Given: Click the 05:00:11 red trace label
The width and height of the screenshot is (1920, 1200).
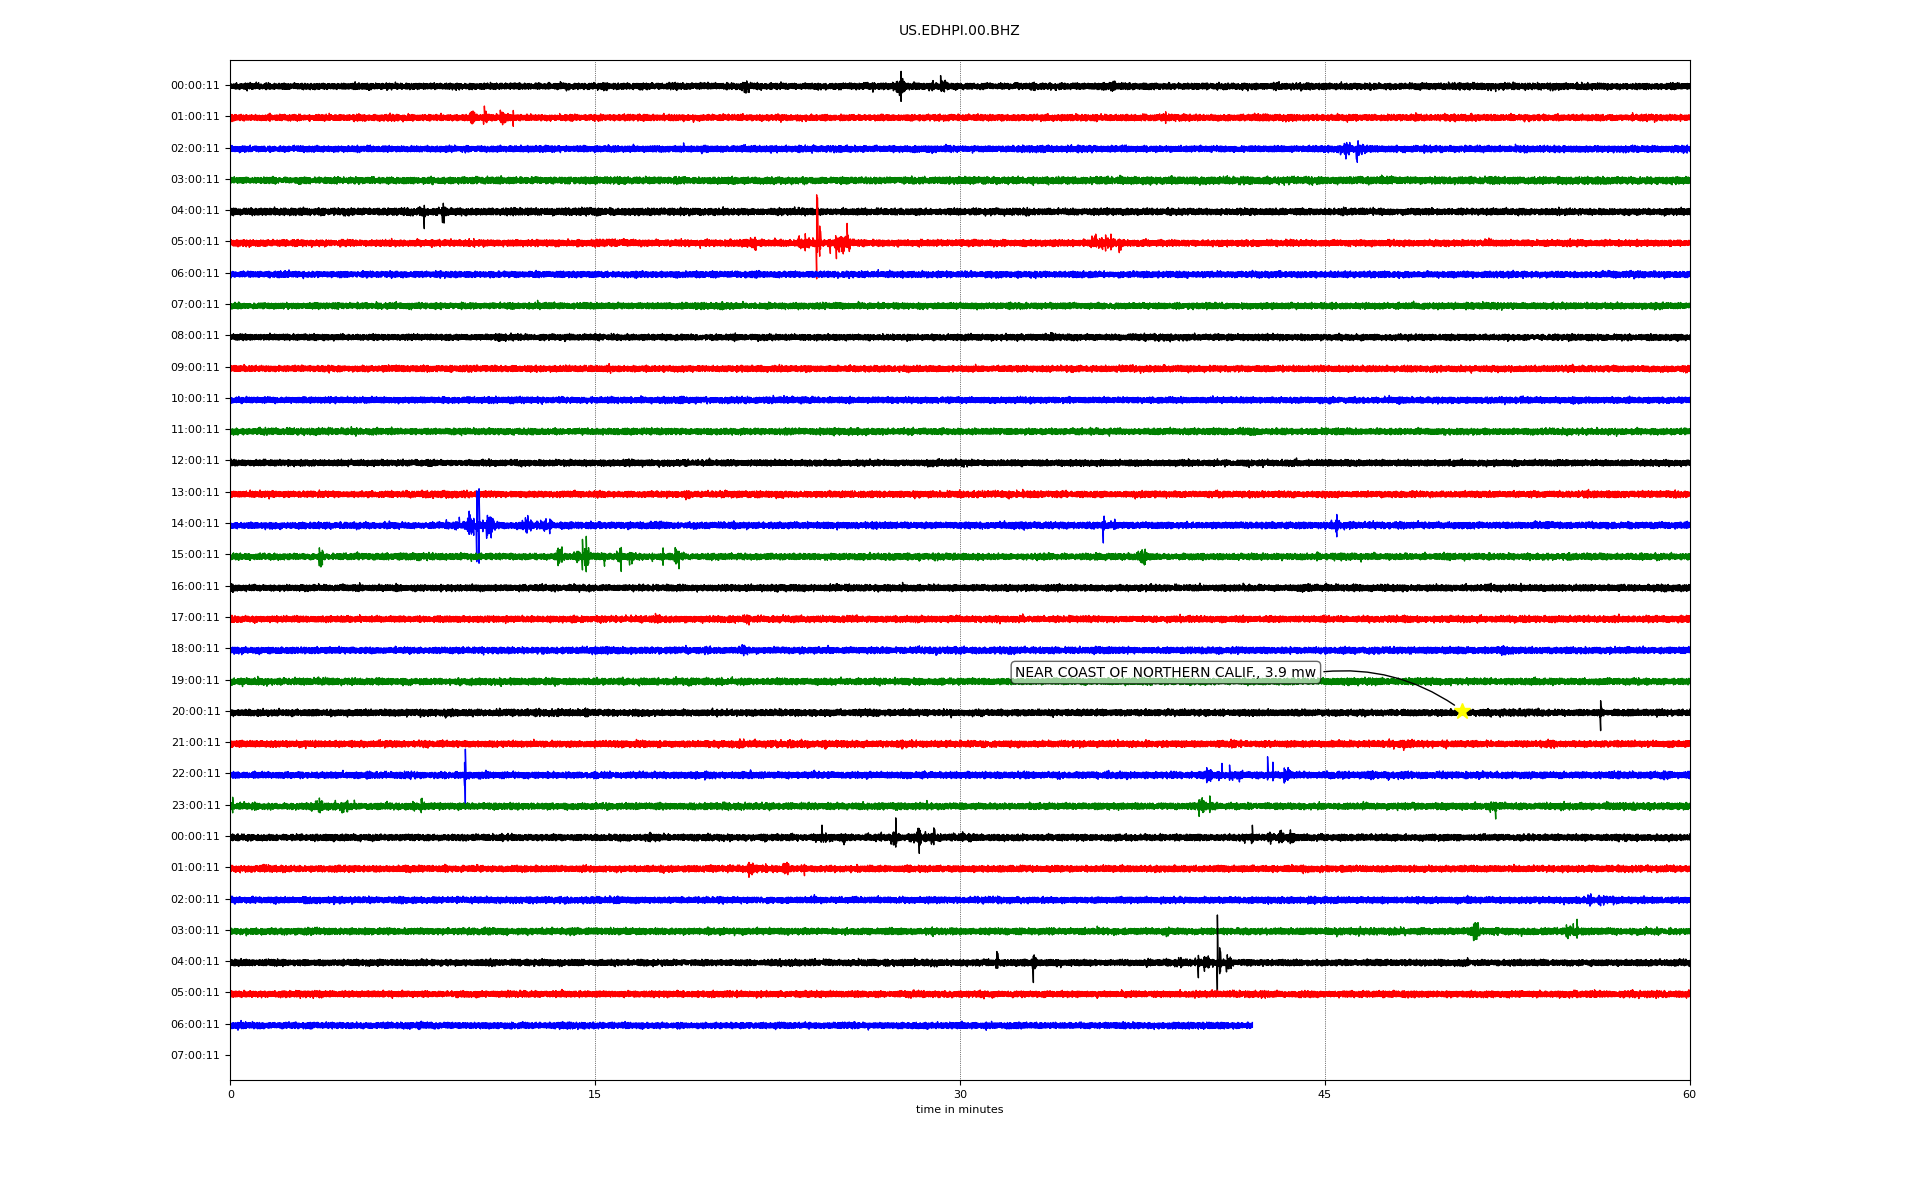Looking at the screenshot, I should (195, 242).
